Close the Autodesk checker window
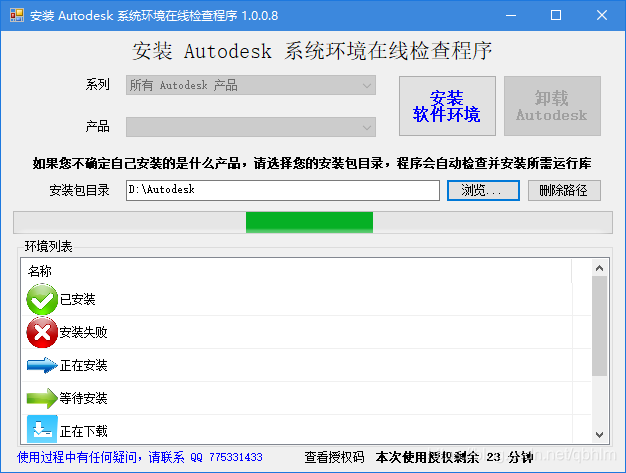The image size is (626, 473). [x=602, y=15]
